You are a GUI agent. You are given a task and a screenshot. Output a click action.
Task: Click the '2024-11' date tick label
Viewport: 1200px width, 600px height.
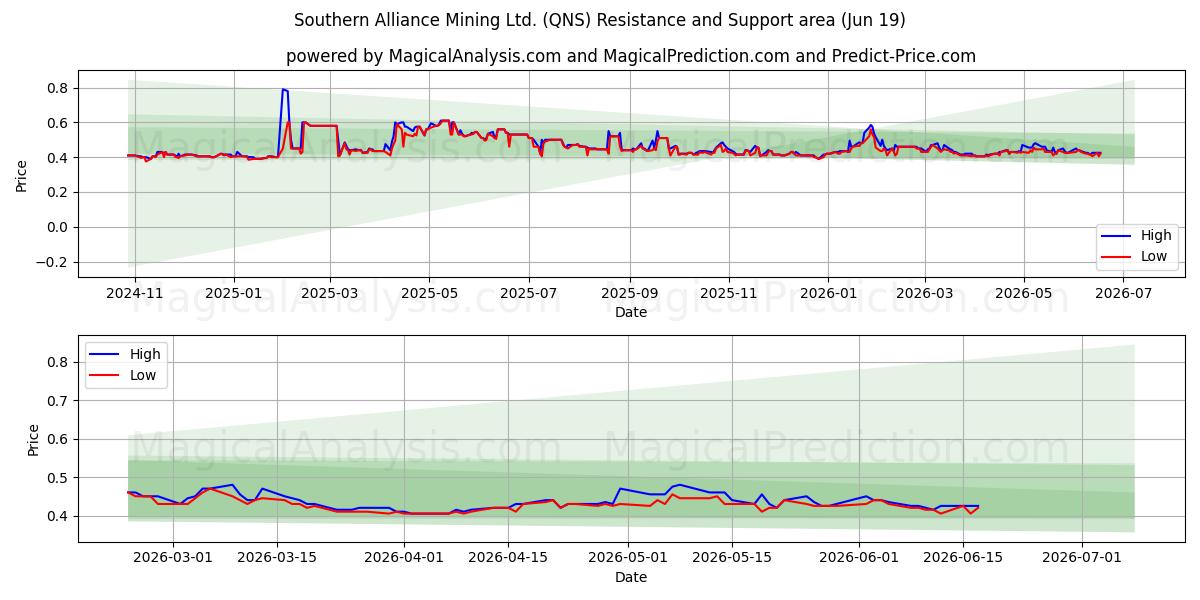[133, 294]
